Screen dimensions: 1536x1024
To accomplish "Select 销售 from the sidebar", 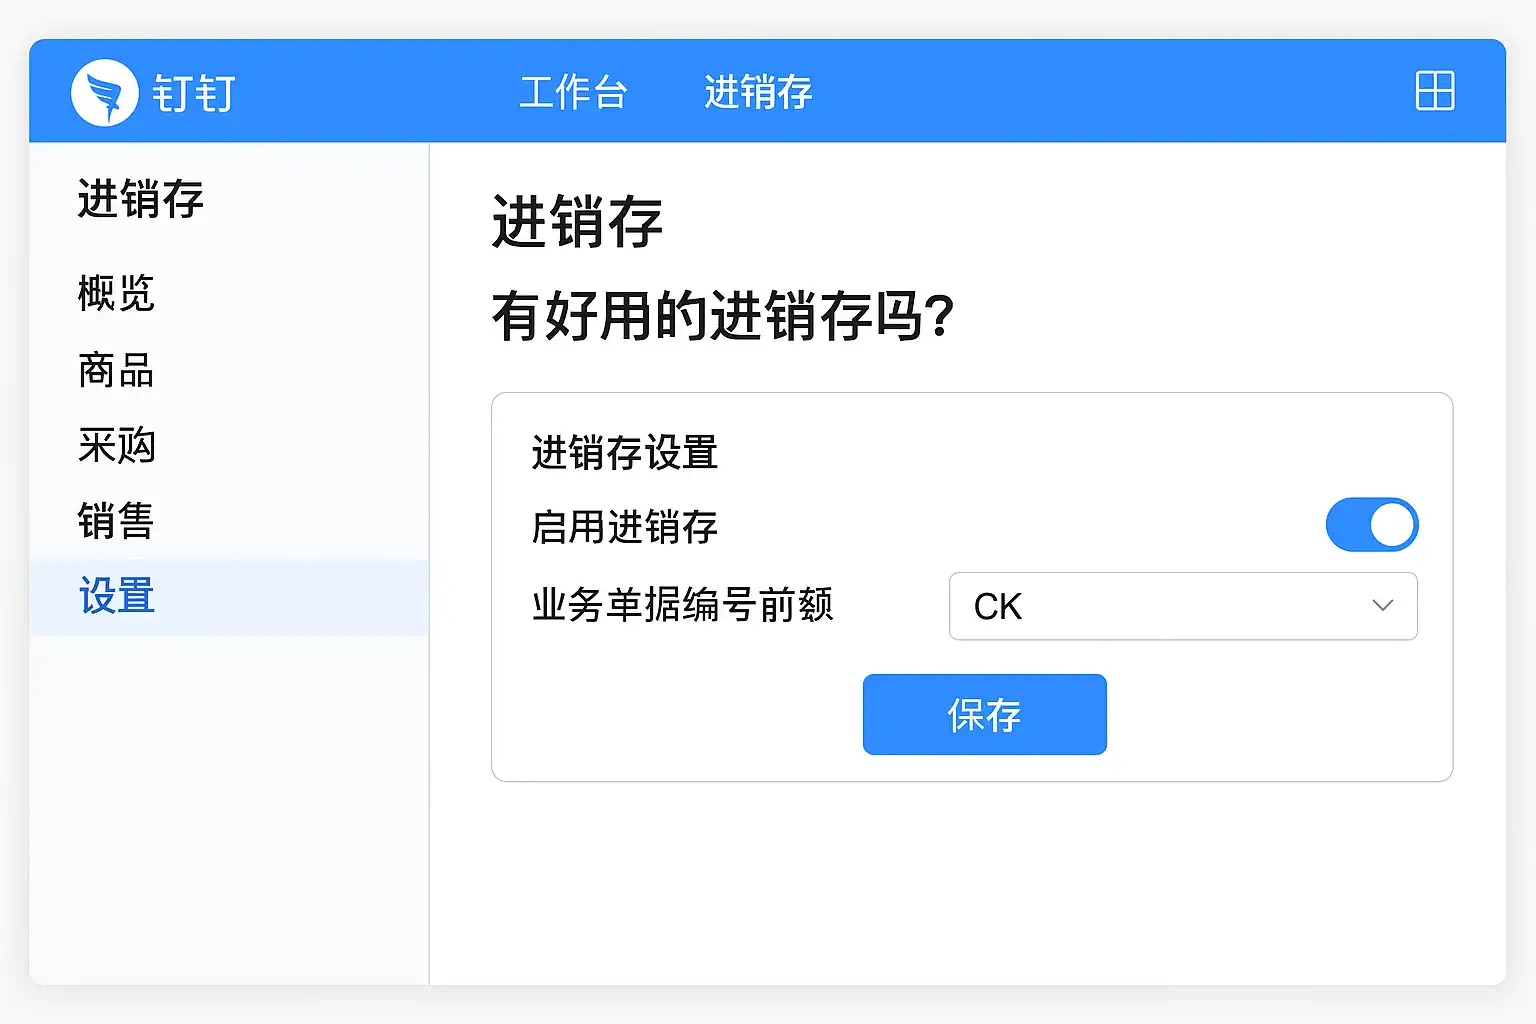I will coord(116,521).
